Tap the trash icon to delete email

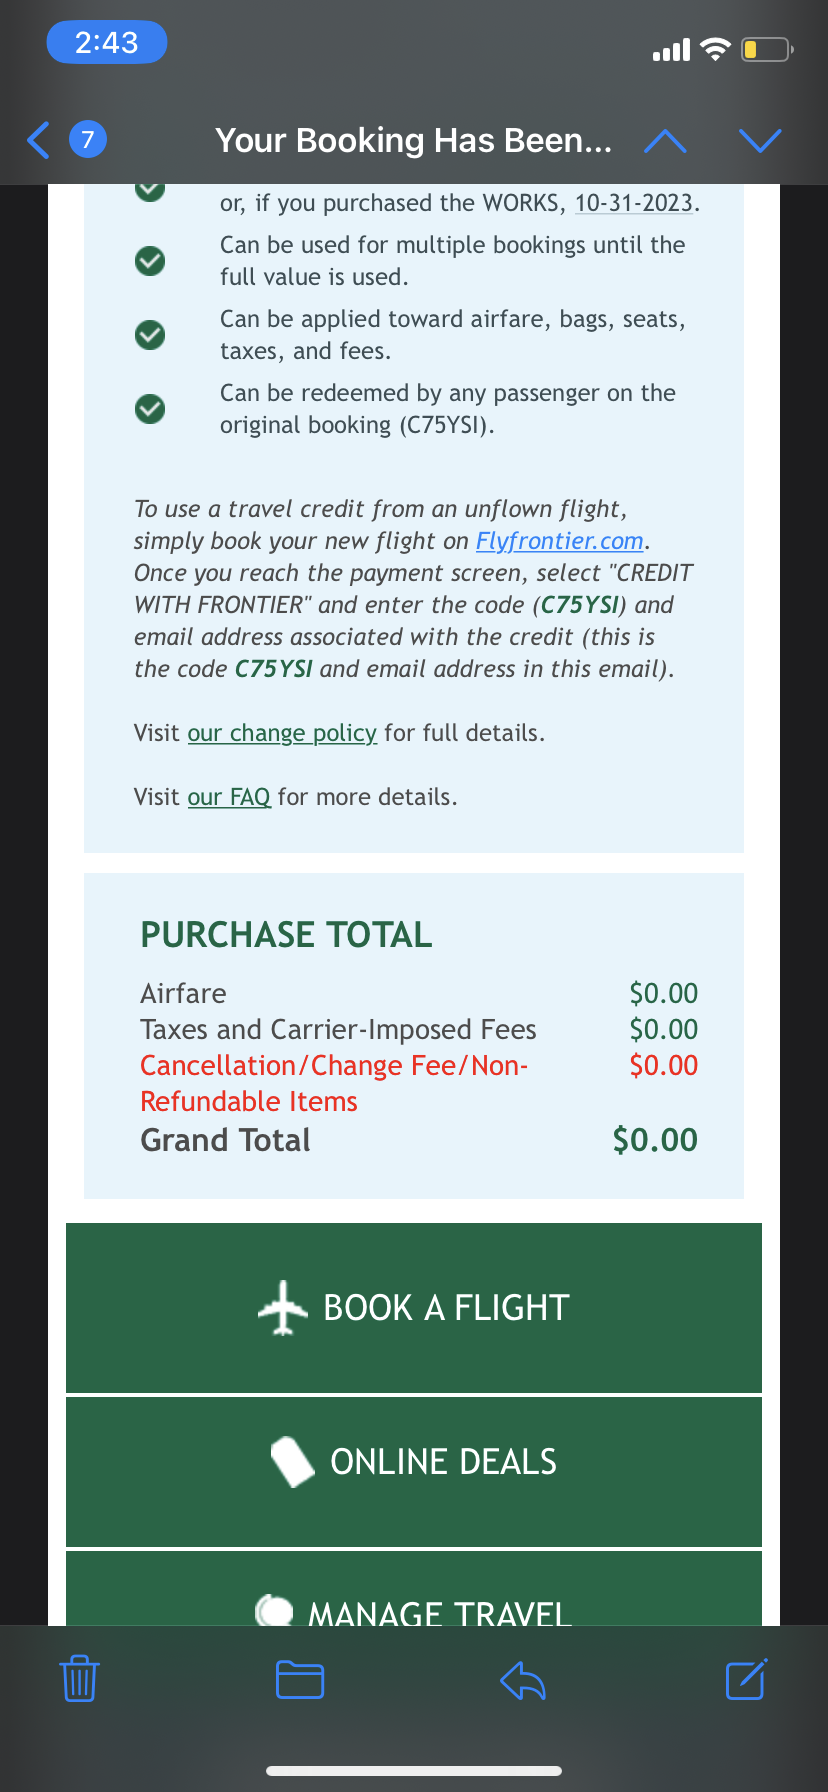(x=79, y=1679)
